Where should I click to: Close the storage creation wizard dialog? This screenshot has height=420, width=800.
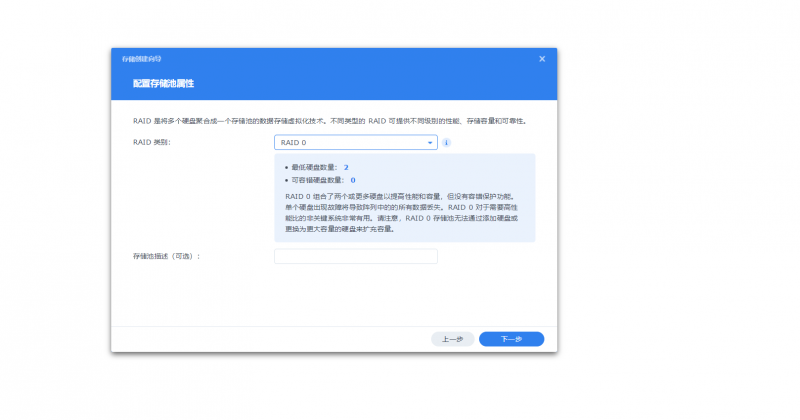pos(542,59)
